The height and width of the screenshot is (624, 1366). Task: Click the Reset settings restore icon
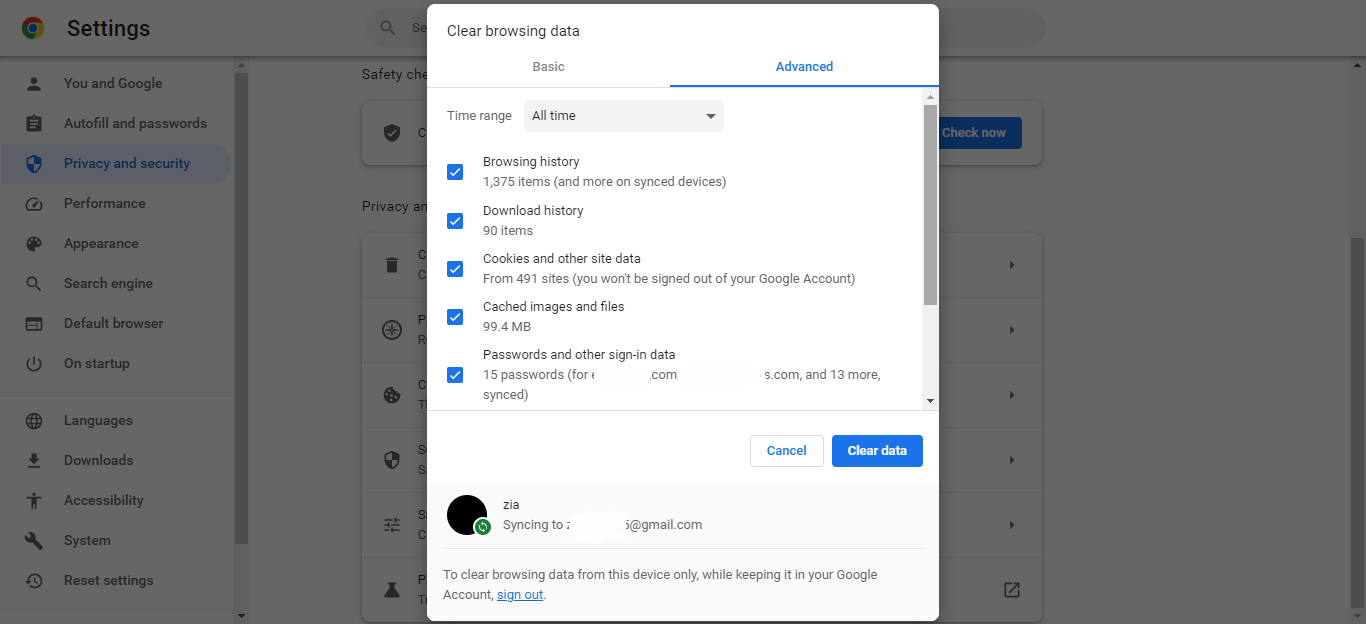point(34,581)
